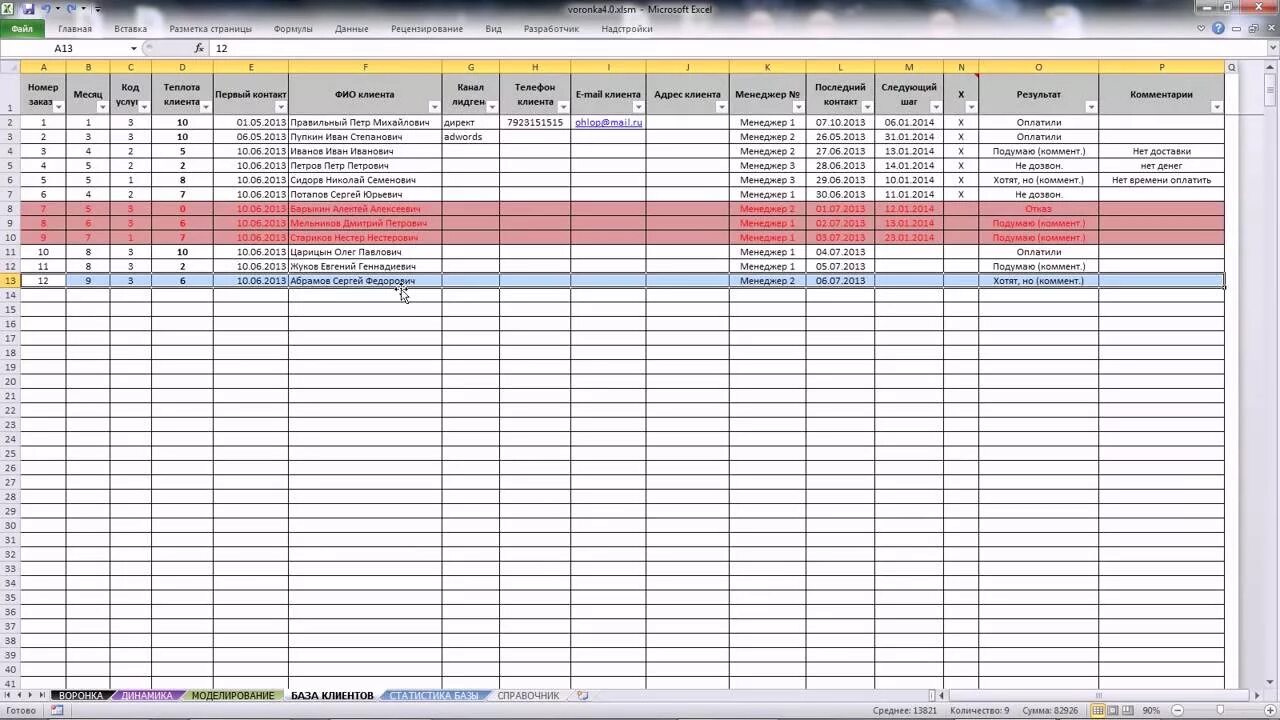Open filter dropdown for Результат column
The width and height of the screenshot is (1280, 720).
1091,107
